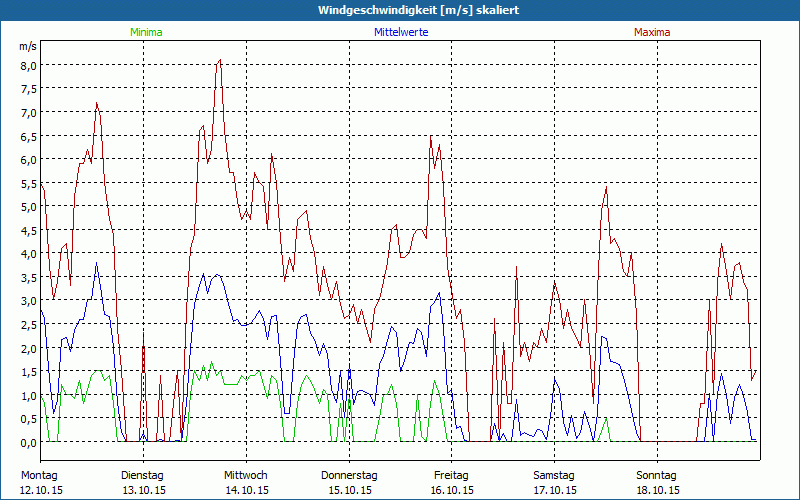Select the blue 'Mittelwerte' legend label
Image resolution: width=800 pixels, height=500 pixels.
pos(401,32)
